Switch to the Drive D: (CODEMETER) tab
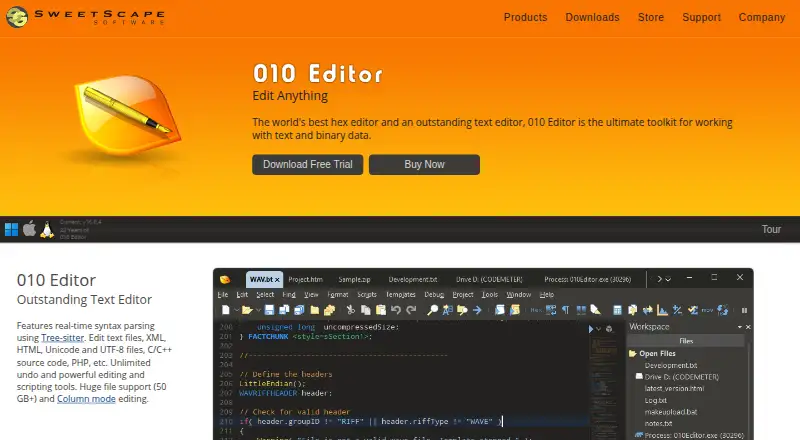The width and height of the screenshot is (800, 440). point(489,279)
